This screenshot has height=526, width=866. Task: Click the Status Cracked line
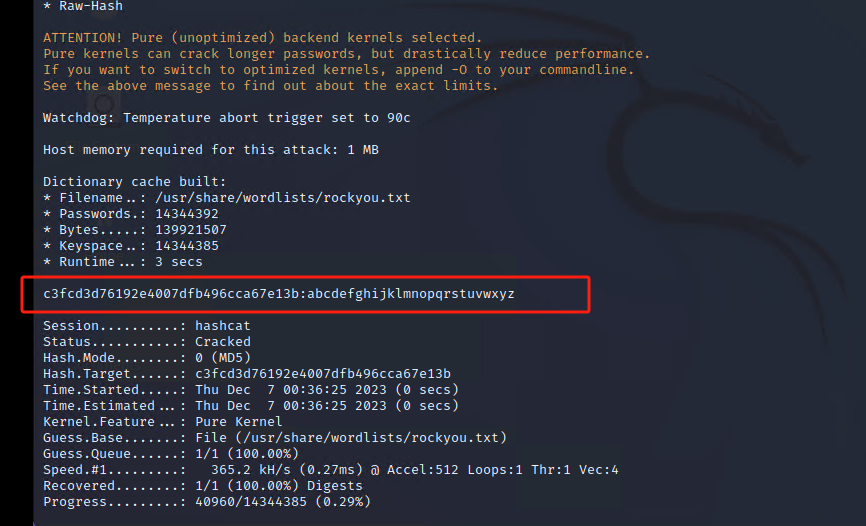point(146,342)
